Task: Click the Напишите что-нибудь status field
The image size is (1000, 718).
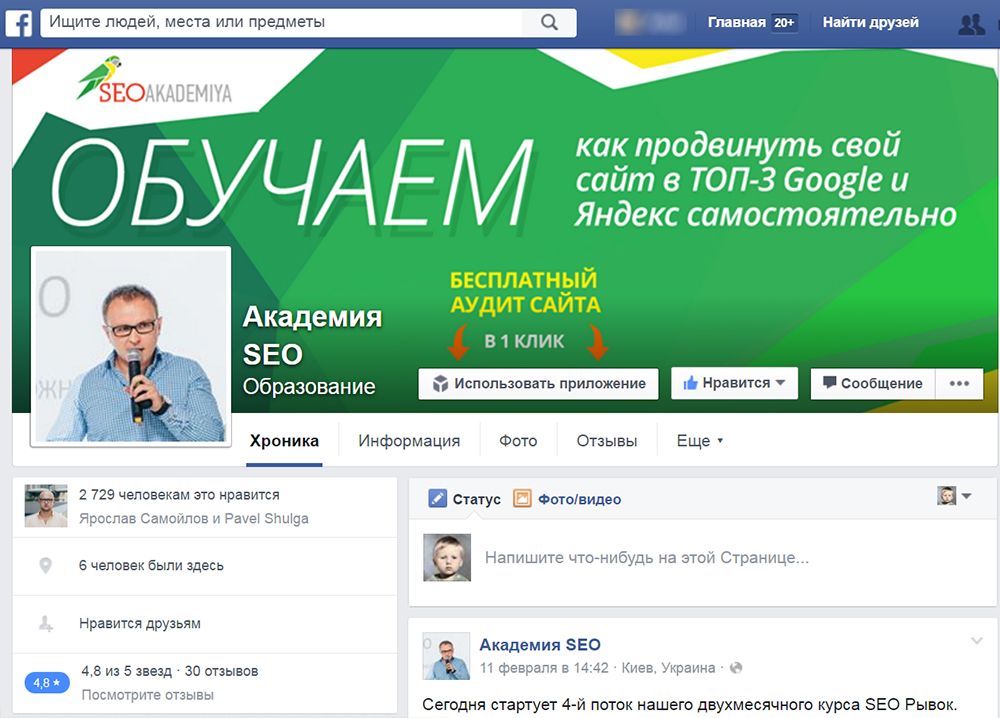Action: pos(646,557)
